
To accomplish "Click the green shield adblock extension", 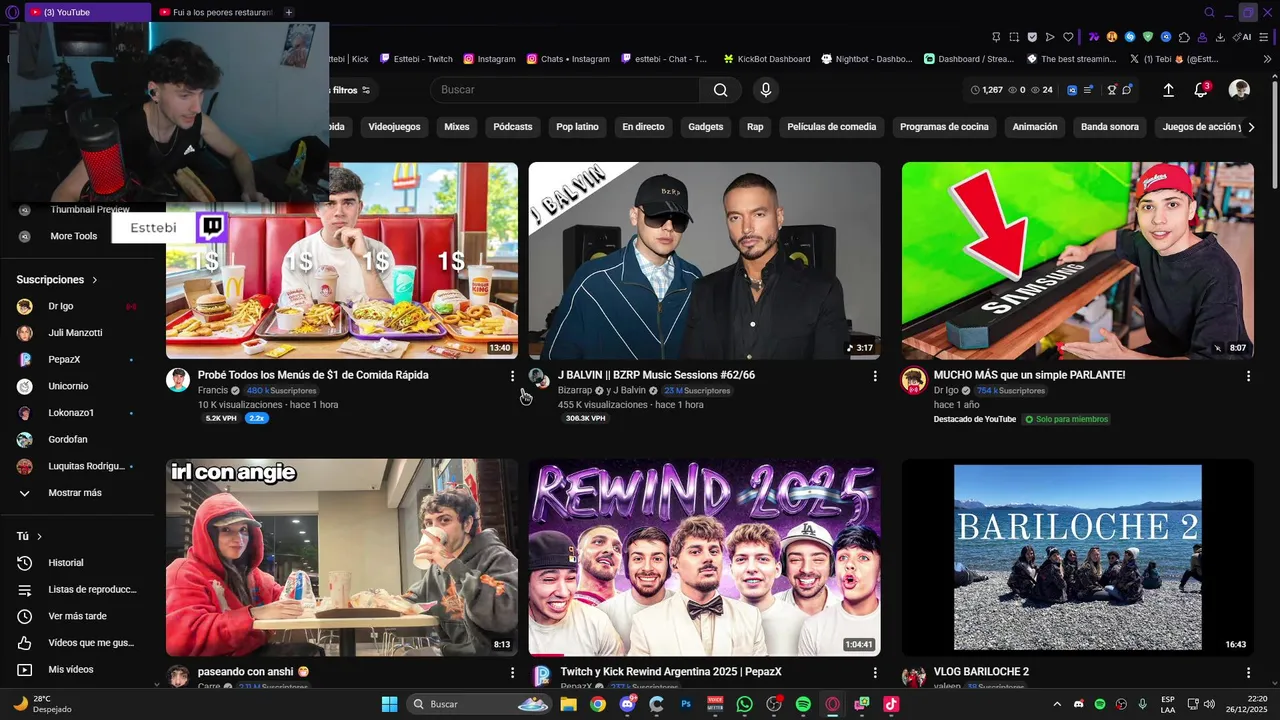I will tap(1148, 37).
